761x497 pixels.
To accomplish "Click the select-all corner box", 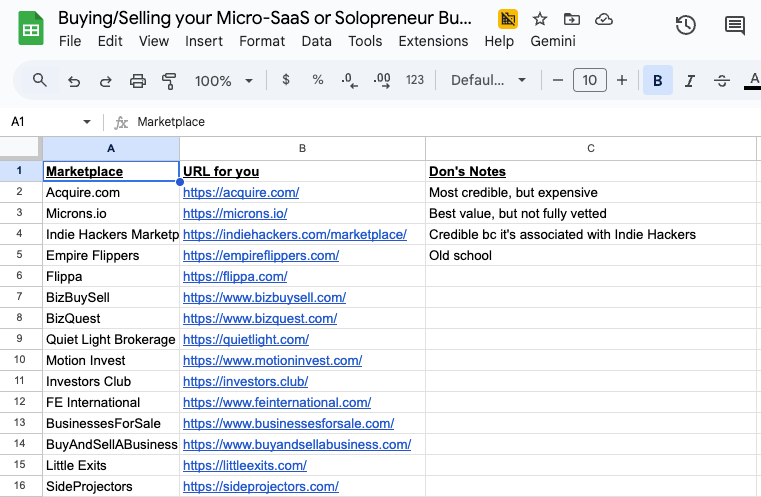I will click(x=19, y=147).
